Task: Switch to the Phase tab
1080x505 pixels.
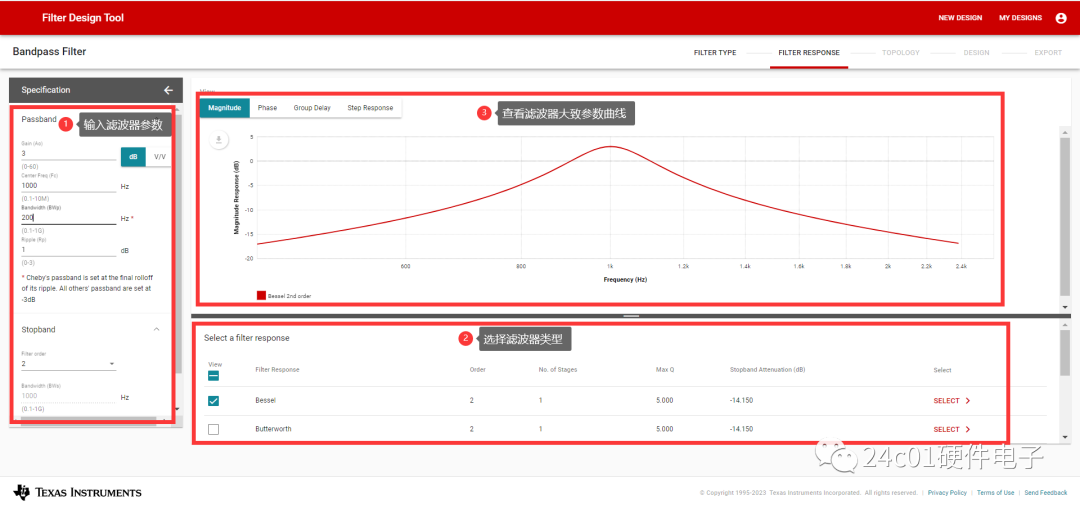Action: (267, 108)
